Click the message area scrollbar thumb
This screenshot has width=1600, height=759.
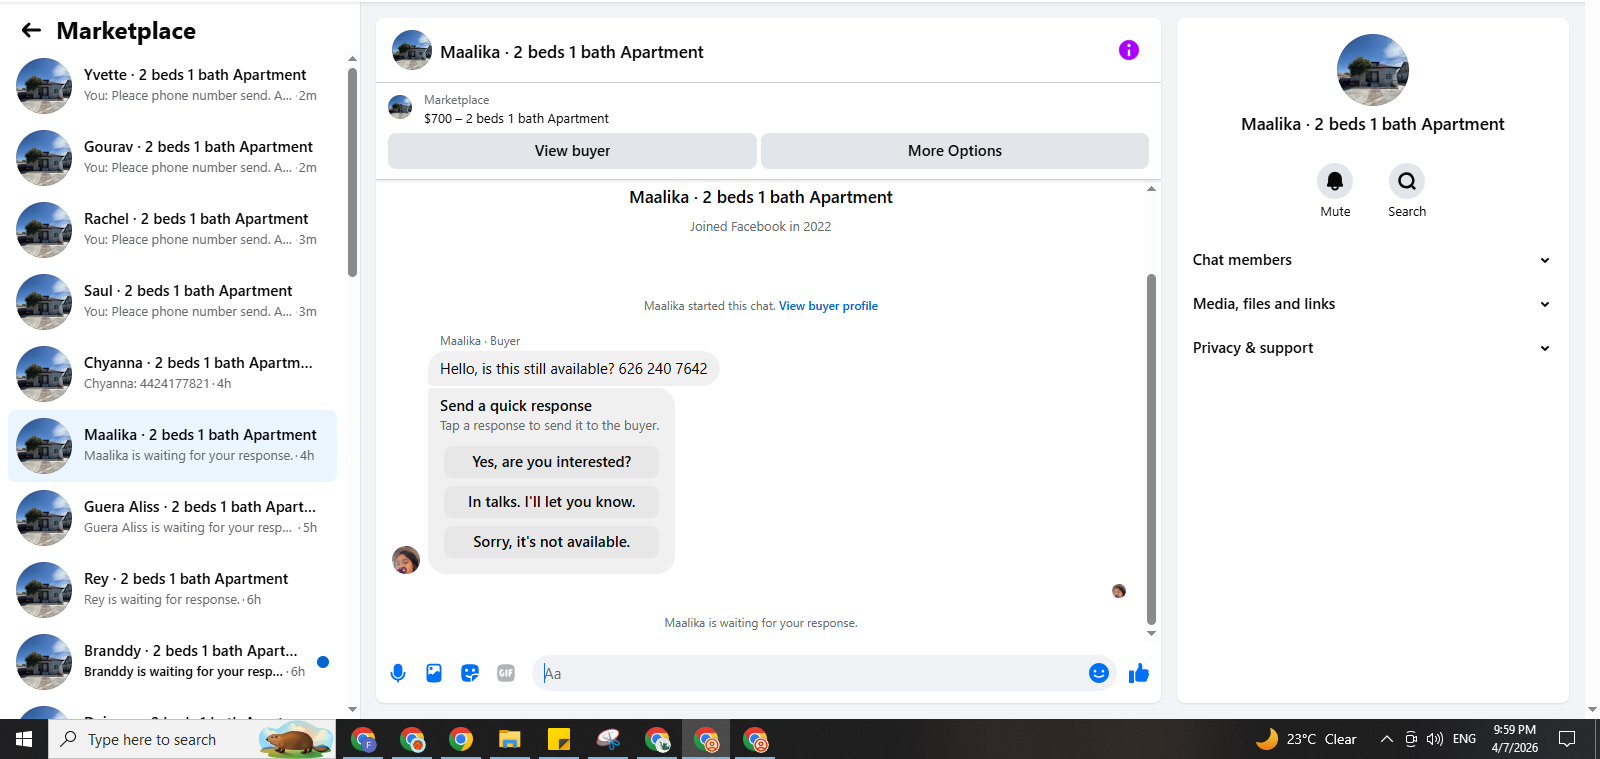pyautogui.click(x=1151, y=449)
